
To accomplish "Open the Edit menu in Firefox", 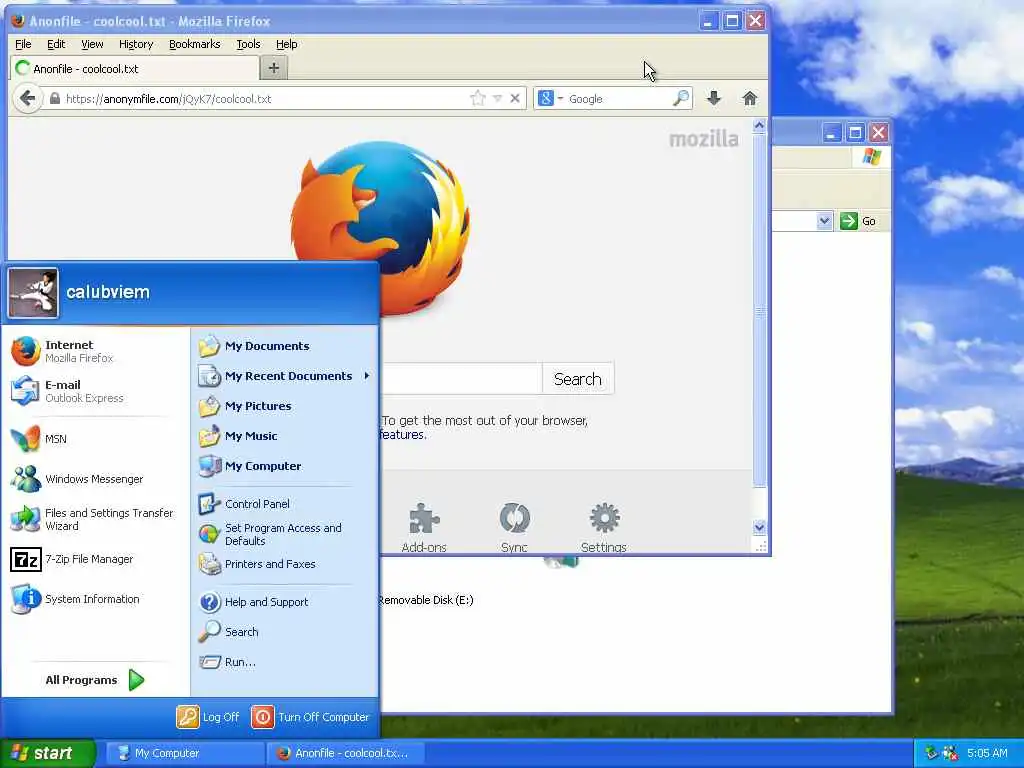I will coord(56,44).
